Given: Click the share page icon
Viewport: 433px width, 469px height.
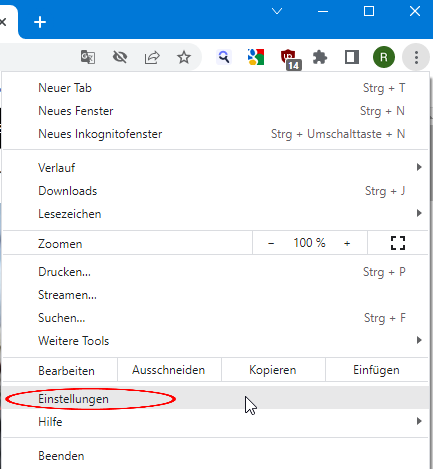Looking at the screenshot, I should tap(152, 57).
